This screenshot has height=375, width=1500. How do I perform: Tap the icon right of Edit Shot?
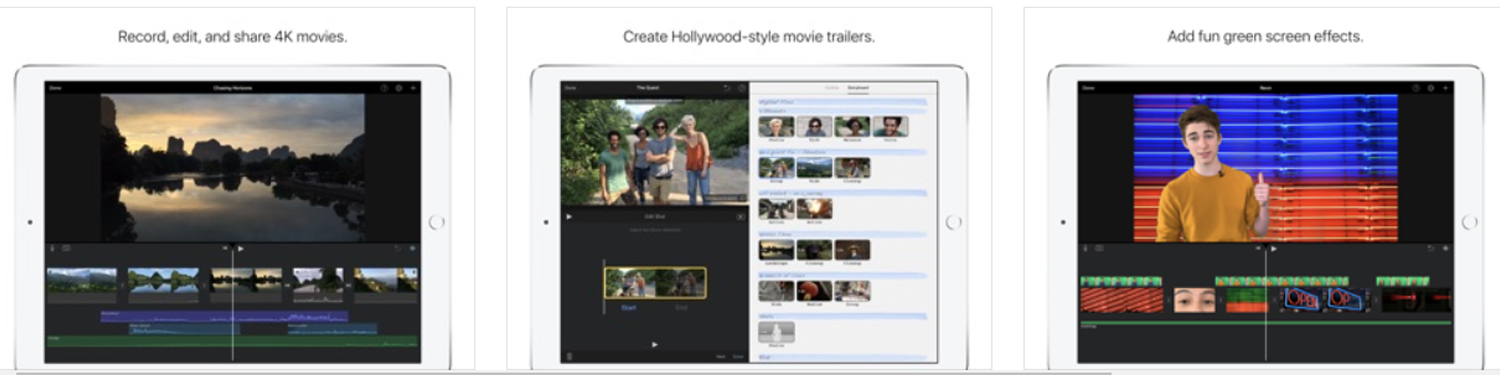click(x=740, y=216)
